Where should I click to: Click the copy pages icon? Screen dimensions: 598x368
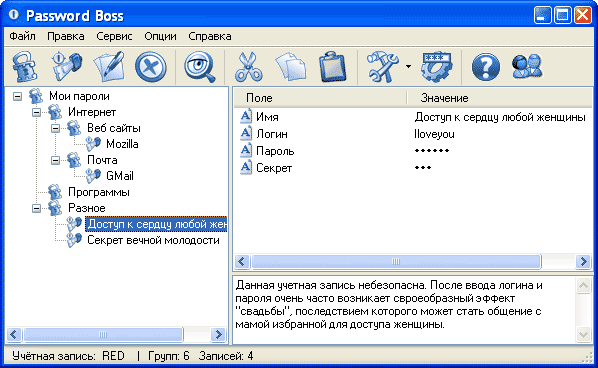pyautogui.click(x=291, y=67)
